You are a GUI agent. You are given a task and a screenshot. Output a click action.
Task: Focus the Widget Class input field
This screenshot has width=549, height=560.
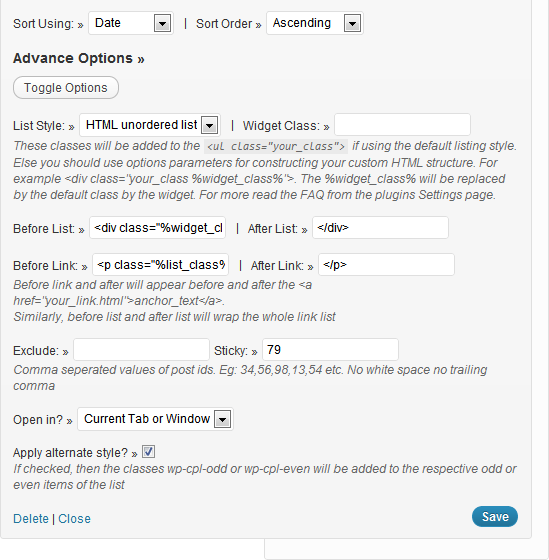click(402, 125)
